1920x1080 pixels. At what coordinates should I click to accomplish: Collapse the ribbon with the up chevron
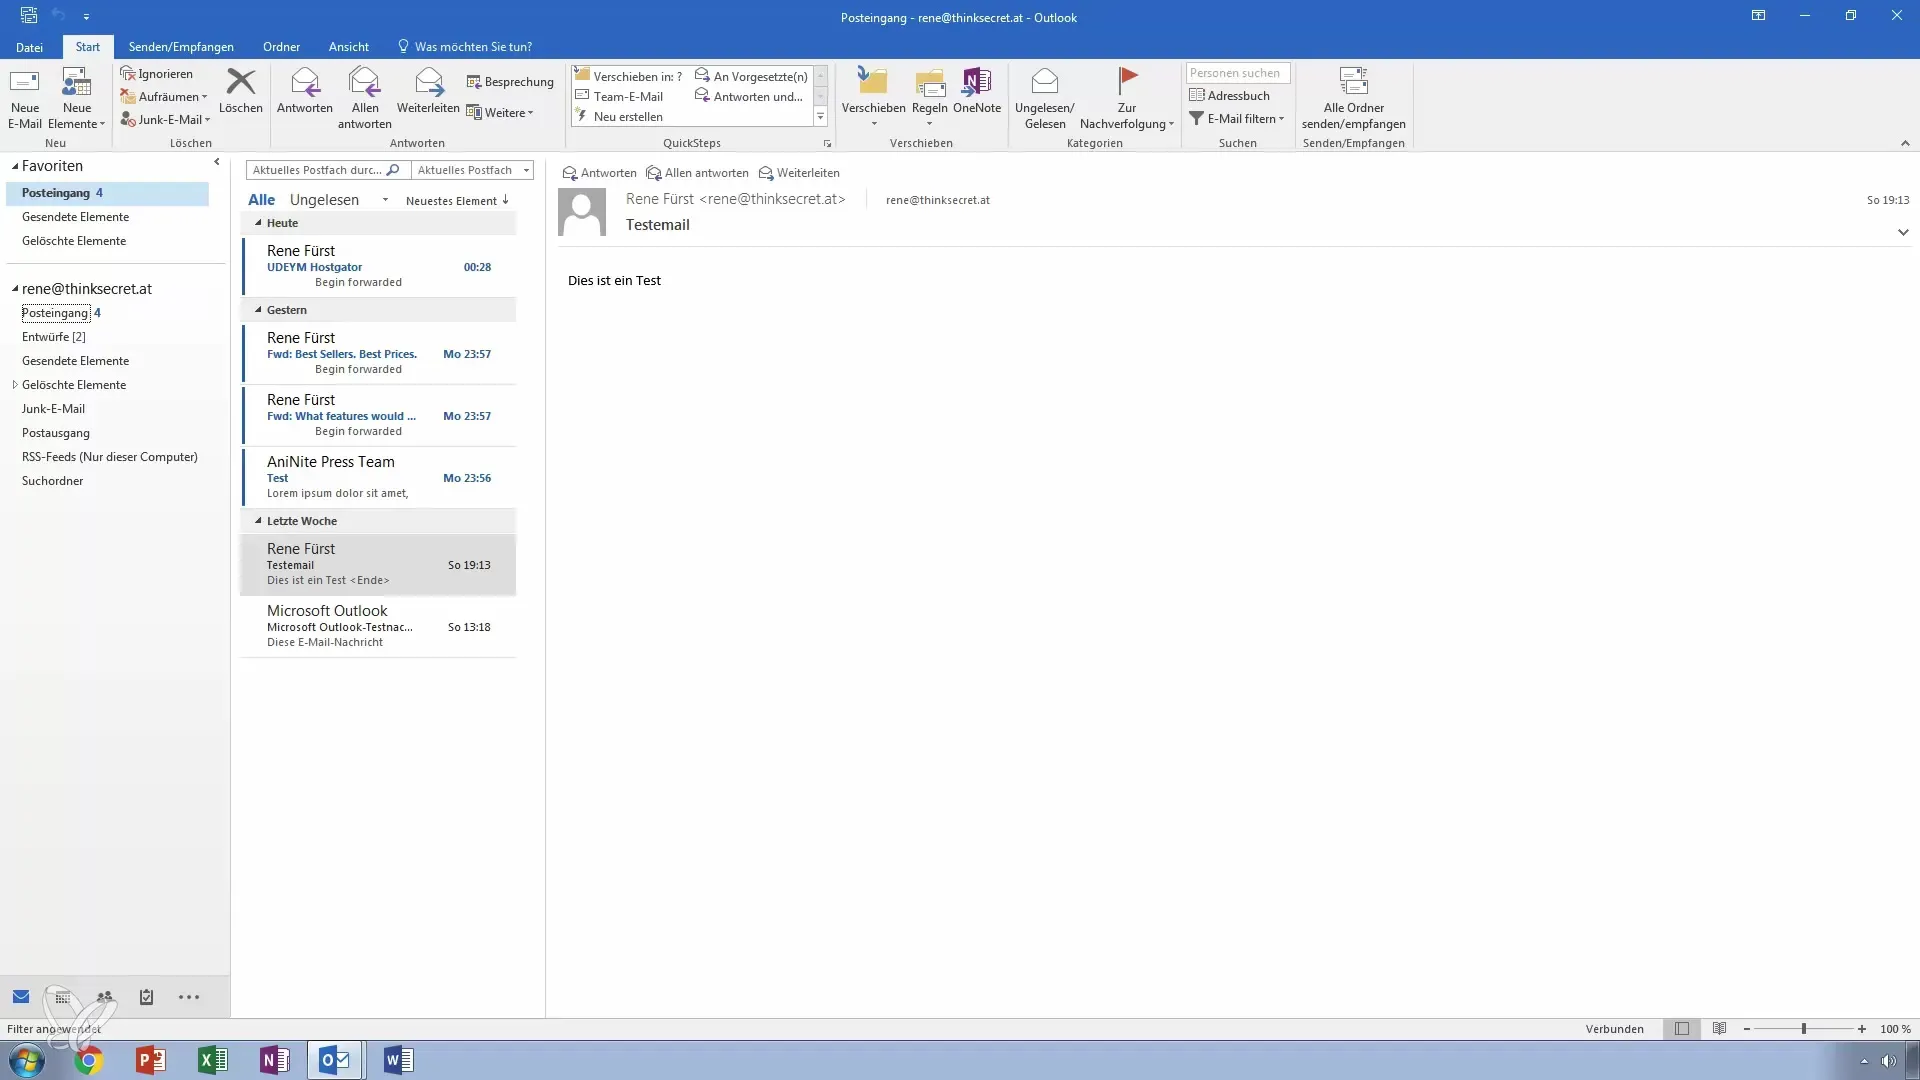click(x=1905, y=144)
